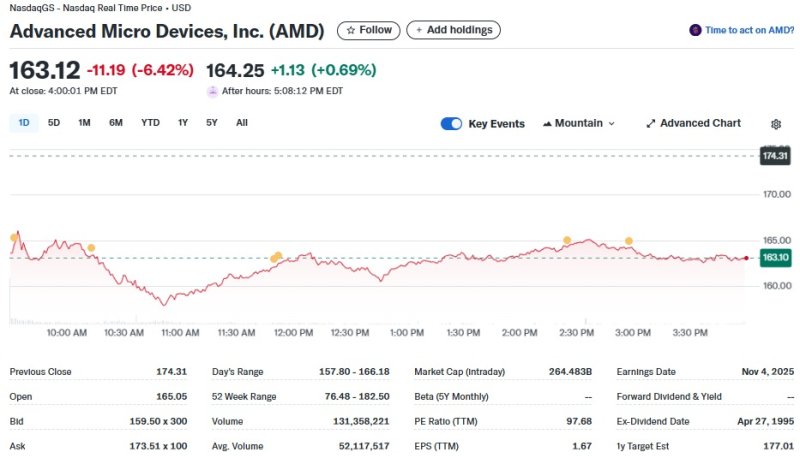This screenshot has width=800, height=458.
Task: Click key event marker near 3:00 PM
Action: click(629, 241)
